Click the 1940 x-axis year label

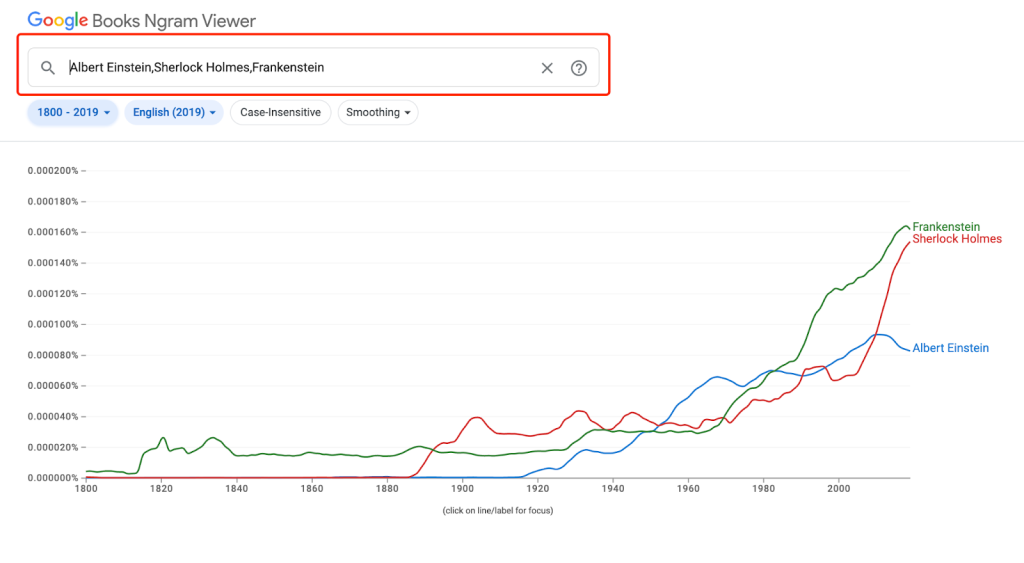(613, 489)
